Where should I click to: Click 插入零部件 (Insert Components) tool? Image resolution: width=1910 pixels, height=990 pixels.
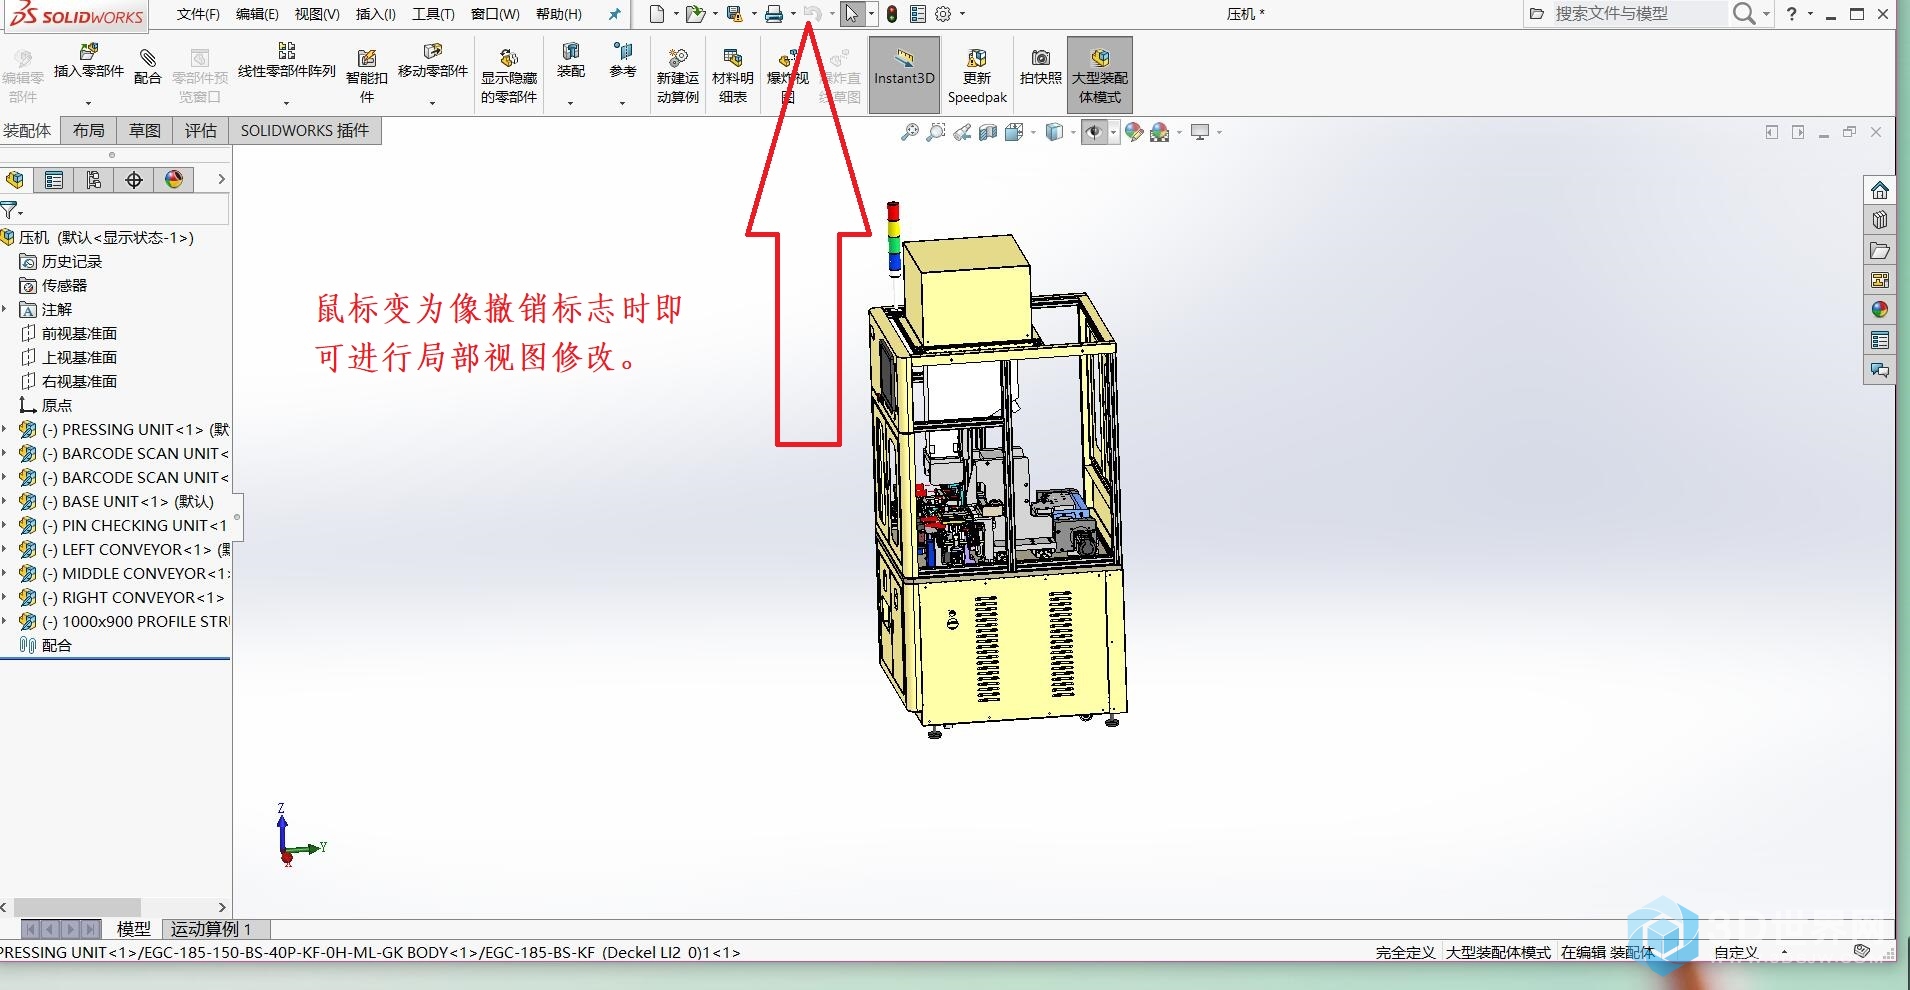point(88,60)
